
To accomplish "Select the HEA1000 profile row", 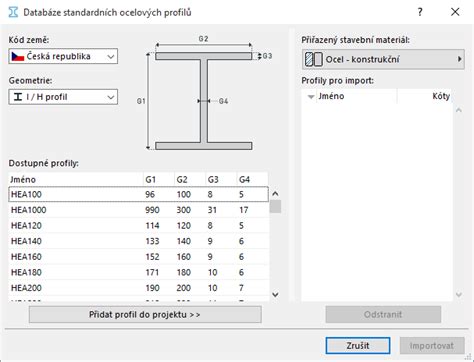I will 138,210.
